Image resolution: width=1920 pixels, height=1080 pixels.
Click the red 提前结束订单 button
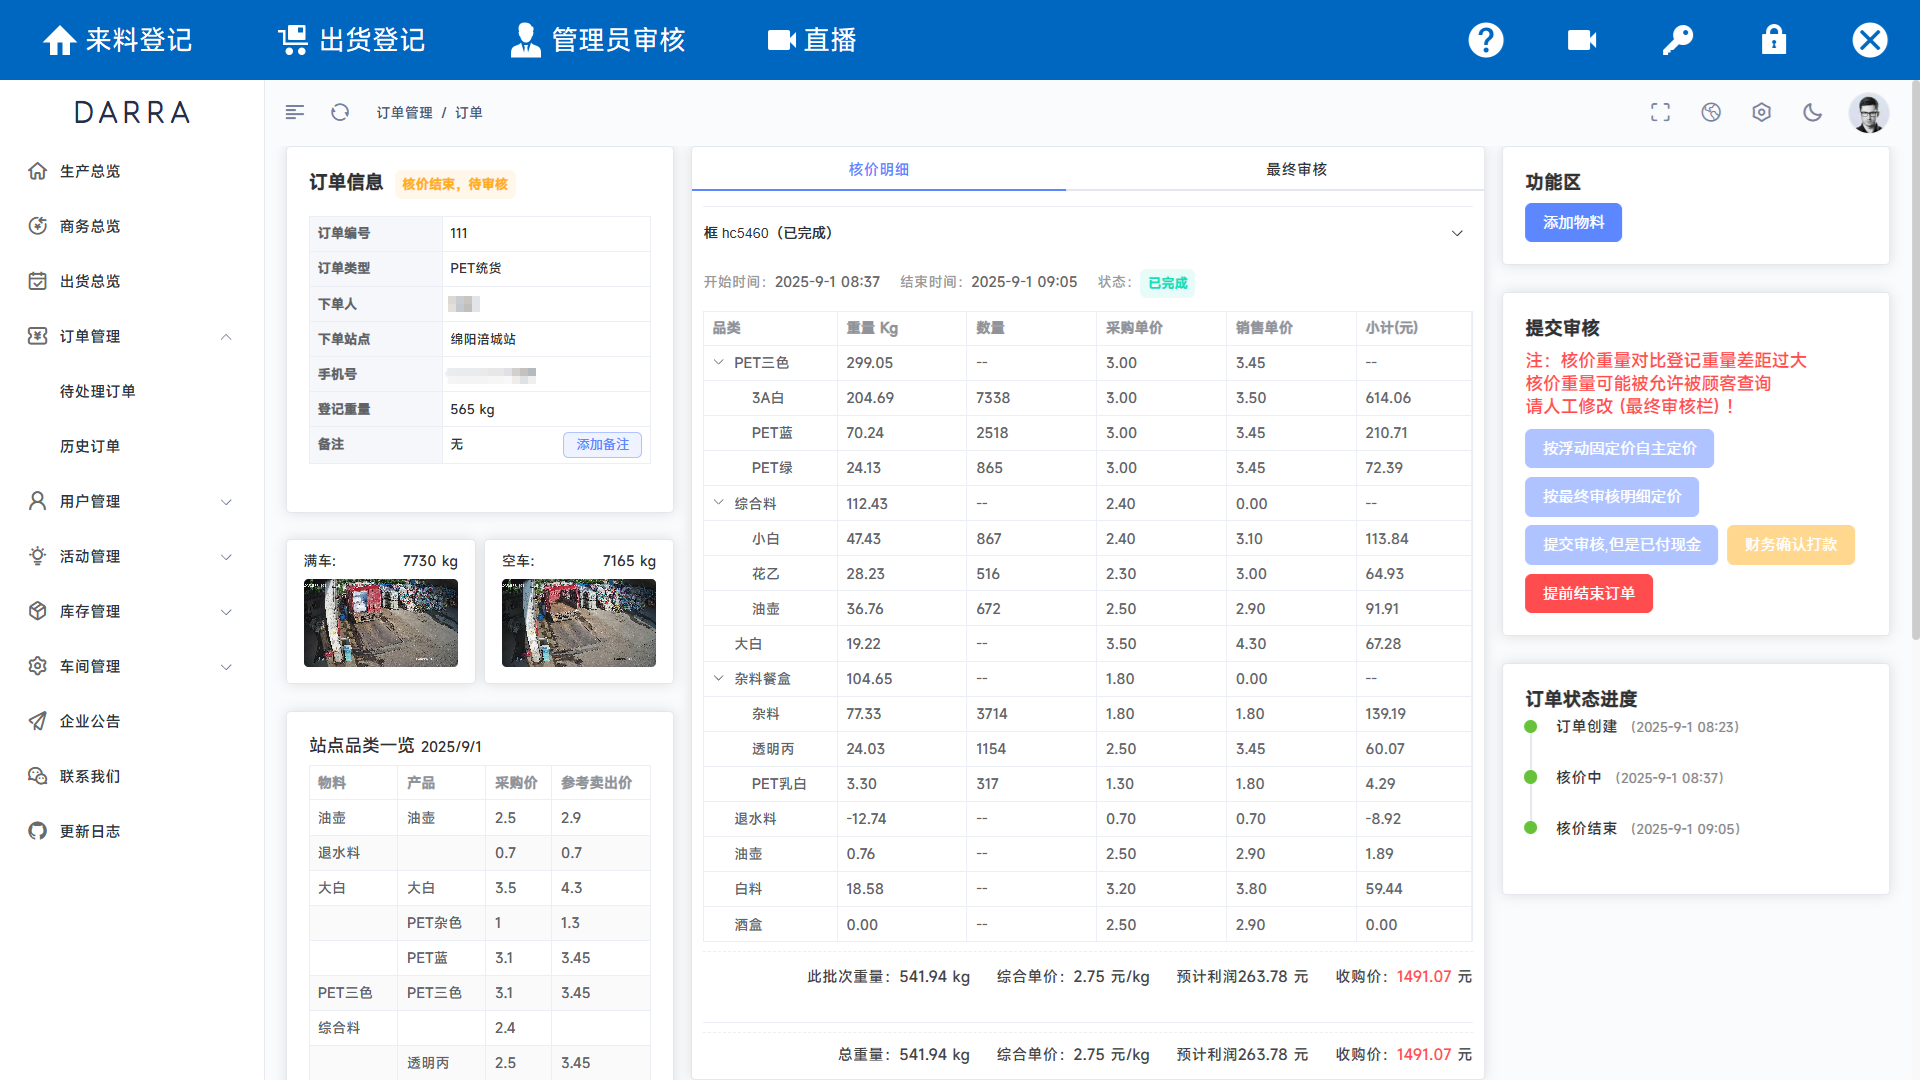tap(1588, 593)
